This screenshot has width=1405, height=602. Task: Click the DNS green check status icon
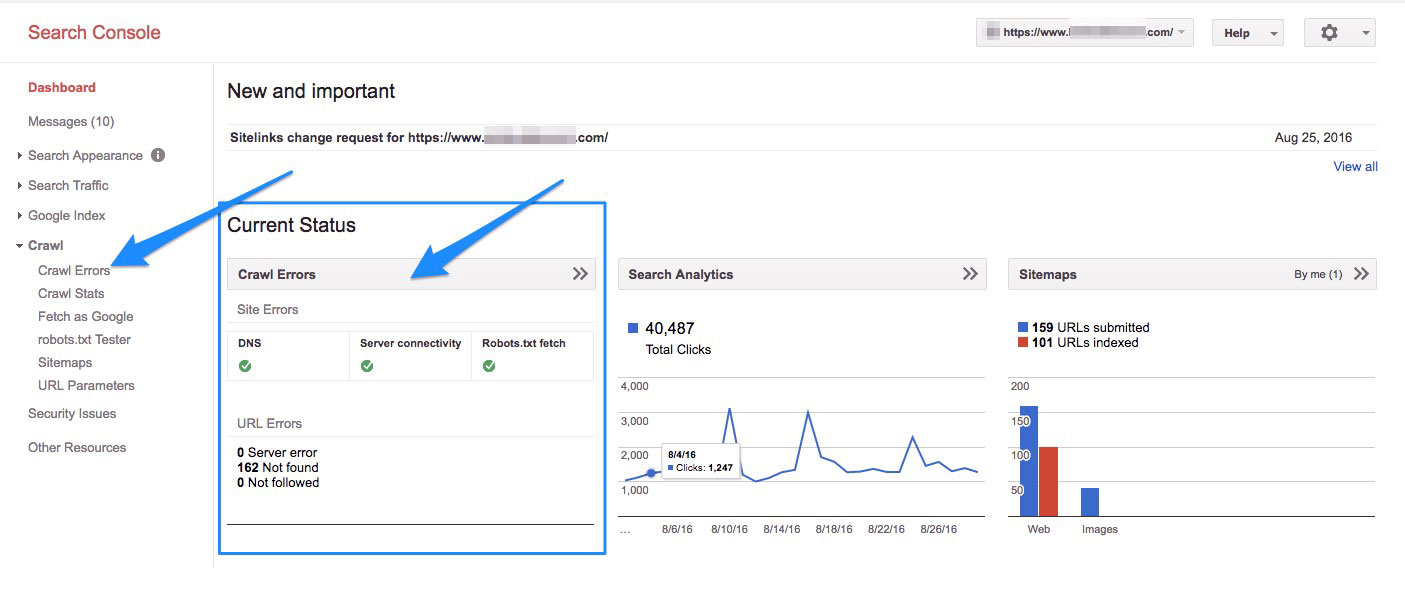point(245,366)
